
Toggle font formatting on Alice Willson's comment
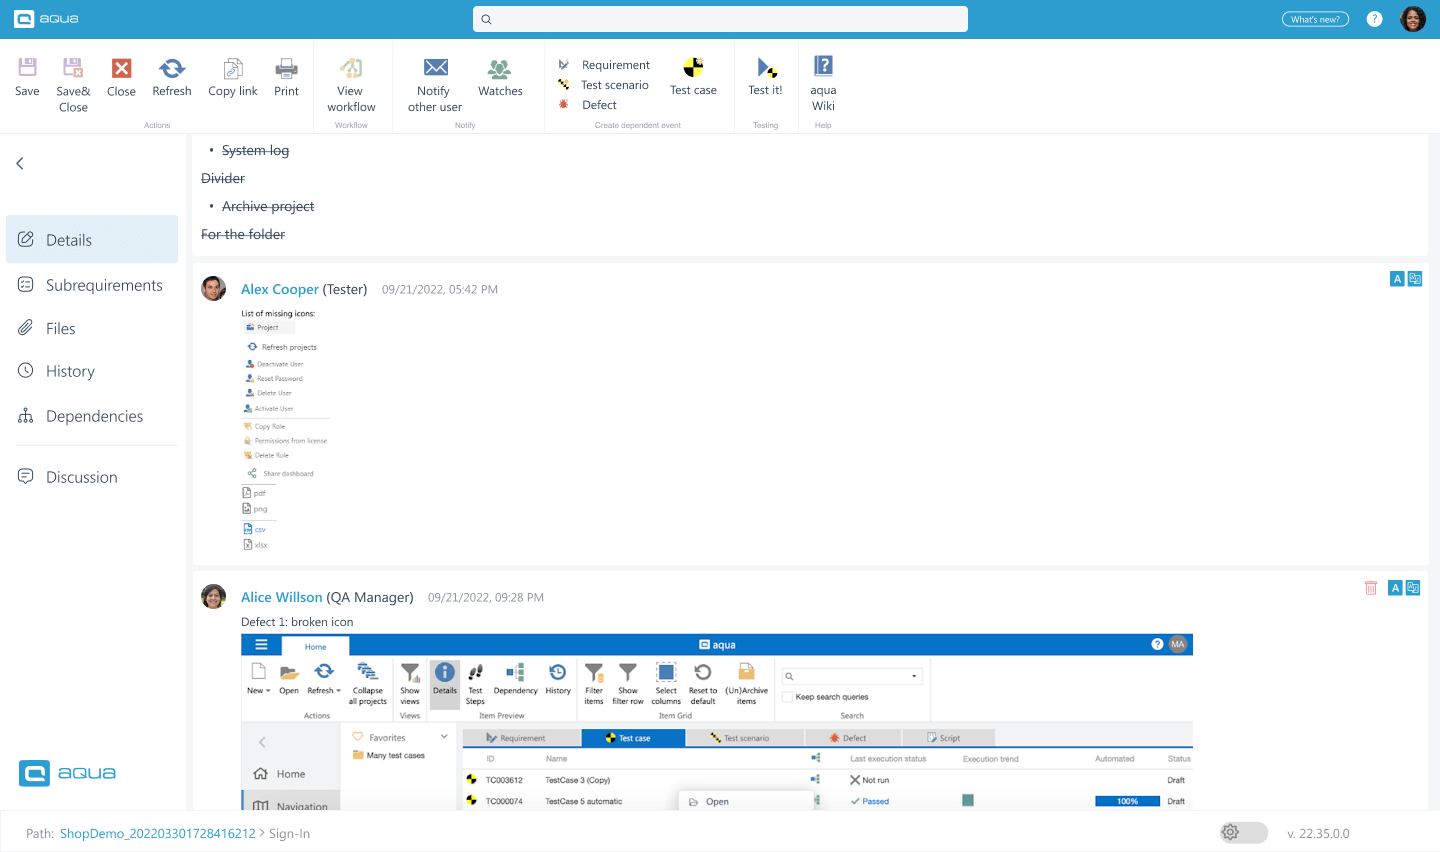(1395, 588)
